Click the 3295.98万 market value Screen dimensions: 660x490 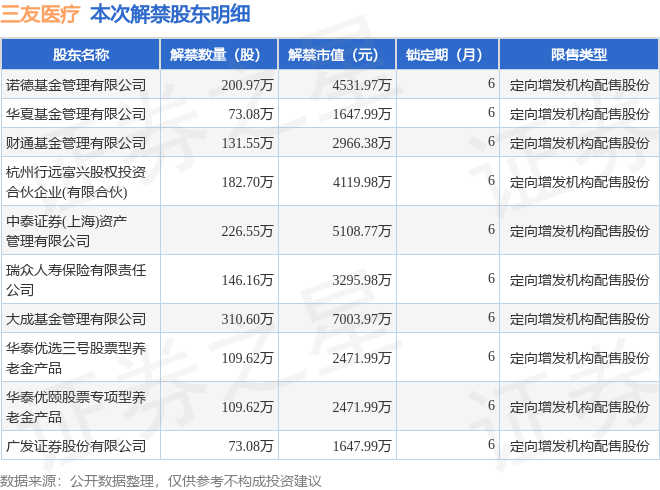pyautogui.click(x=362, y=280)
